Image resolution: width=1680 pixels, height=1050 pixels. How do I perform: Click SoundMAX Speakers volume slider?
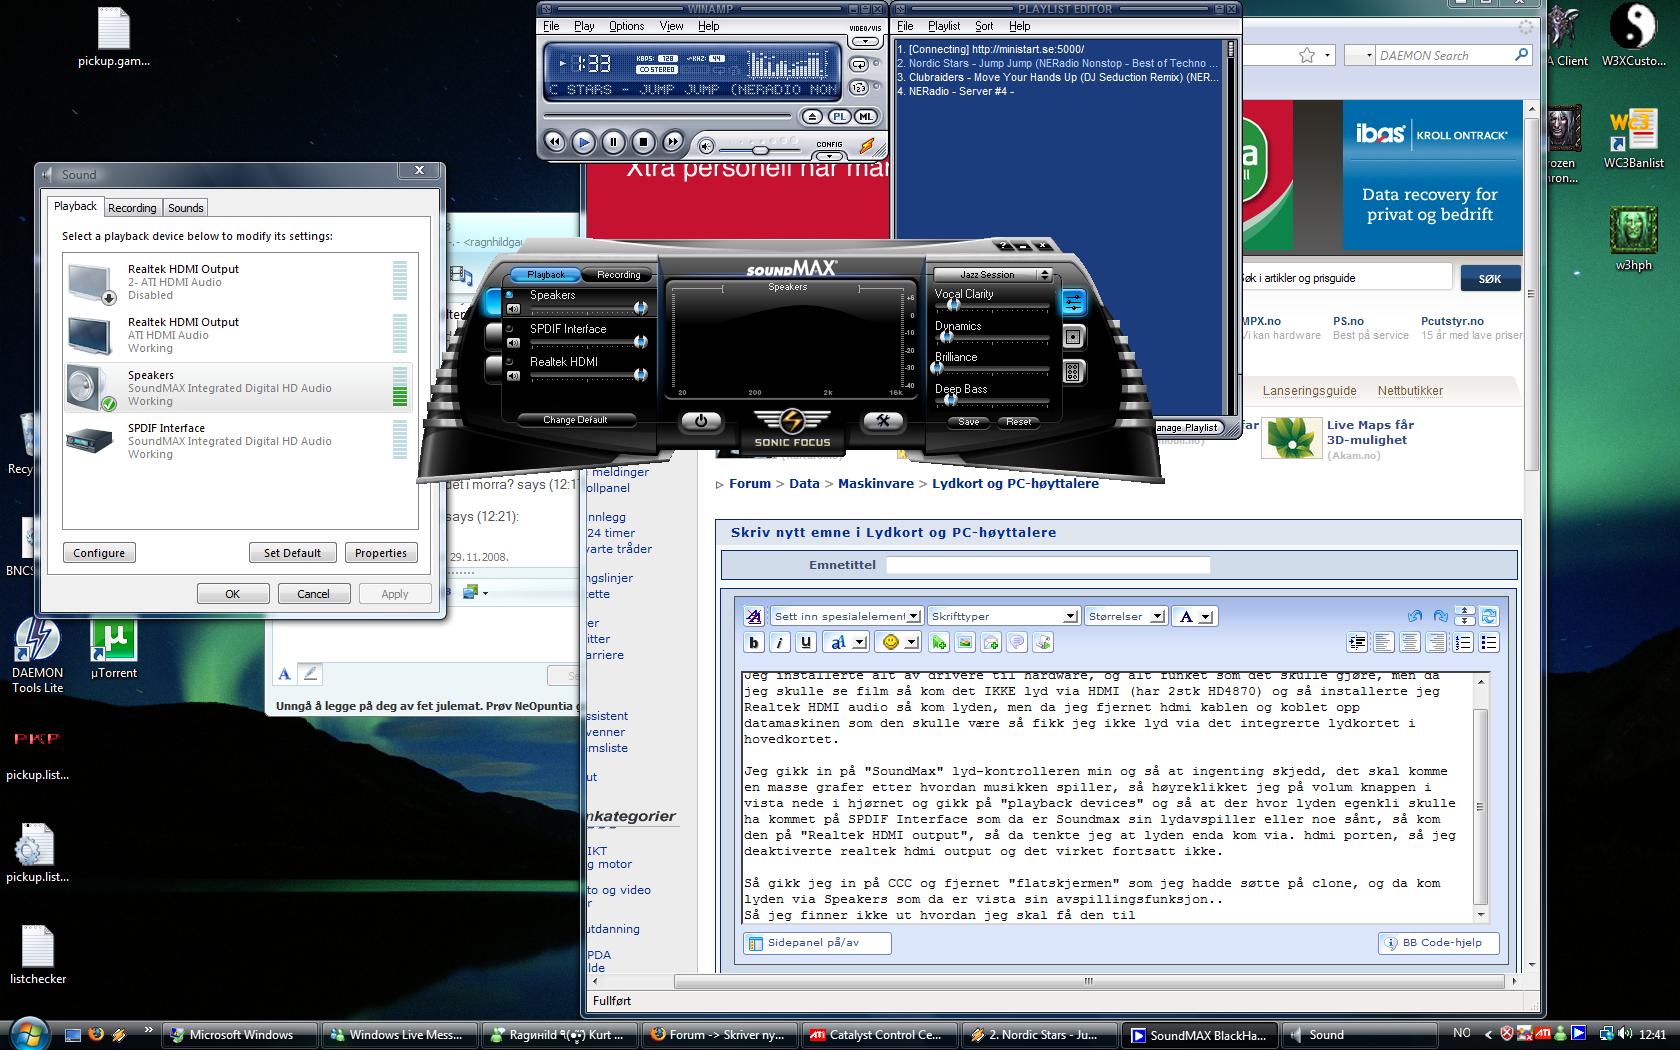pyautogui.click(x=587, y=309)
